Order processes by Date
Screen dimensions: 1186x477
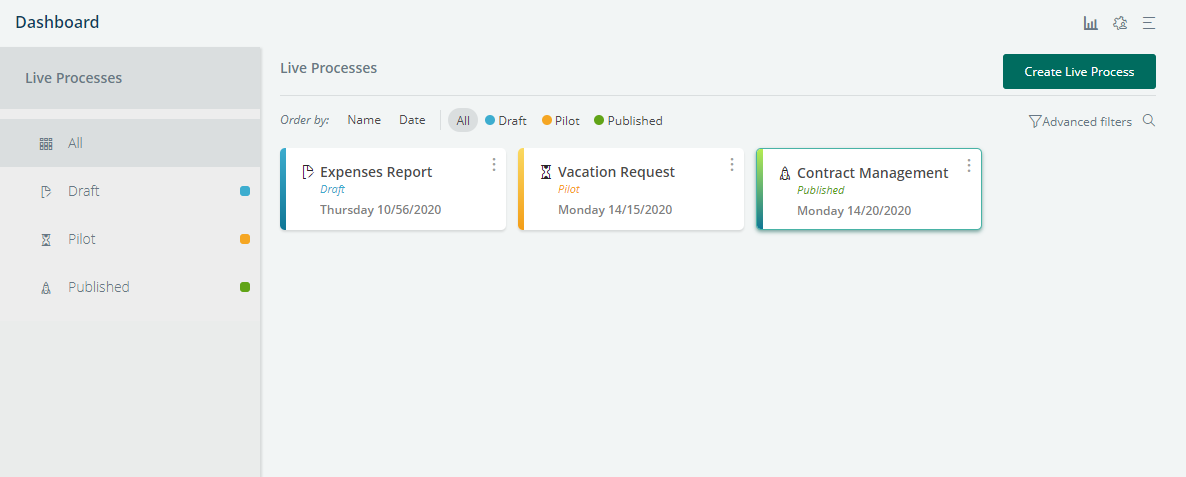click(x=412, y=119)
